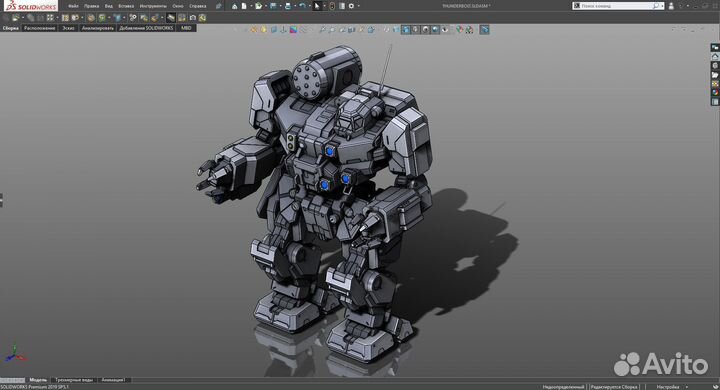The width and height of the screenshot is (720, 390).
Task: Switch to the Сборка tab
Action: [x=11, y=28]
